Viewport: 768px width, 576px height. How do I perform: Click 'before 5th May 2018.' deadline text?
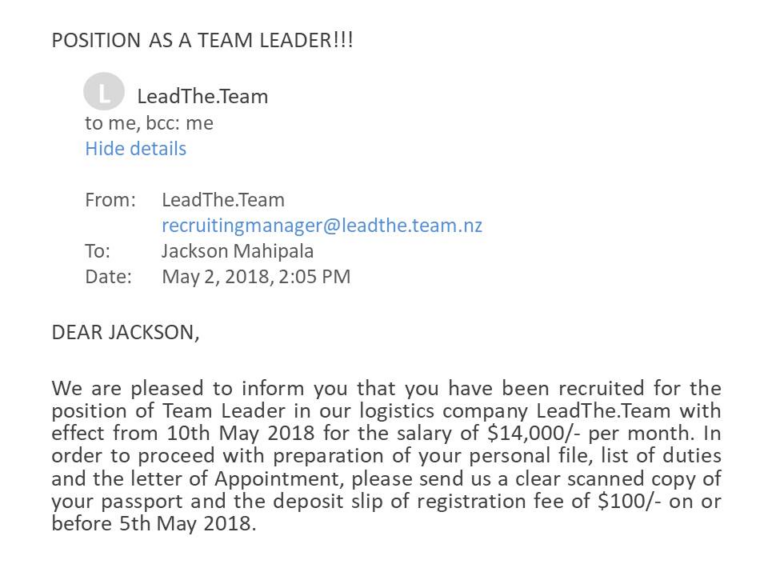pyautogui.click(x=154, y=524)
